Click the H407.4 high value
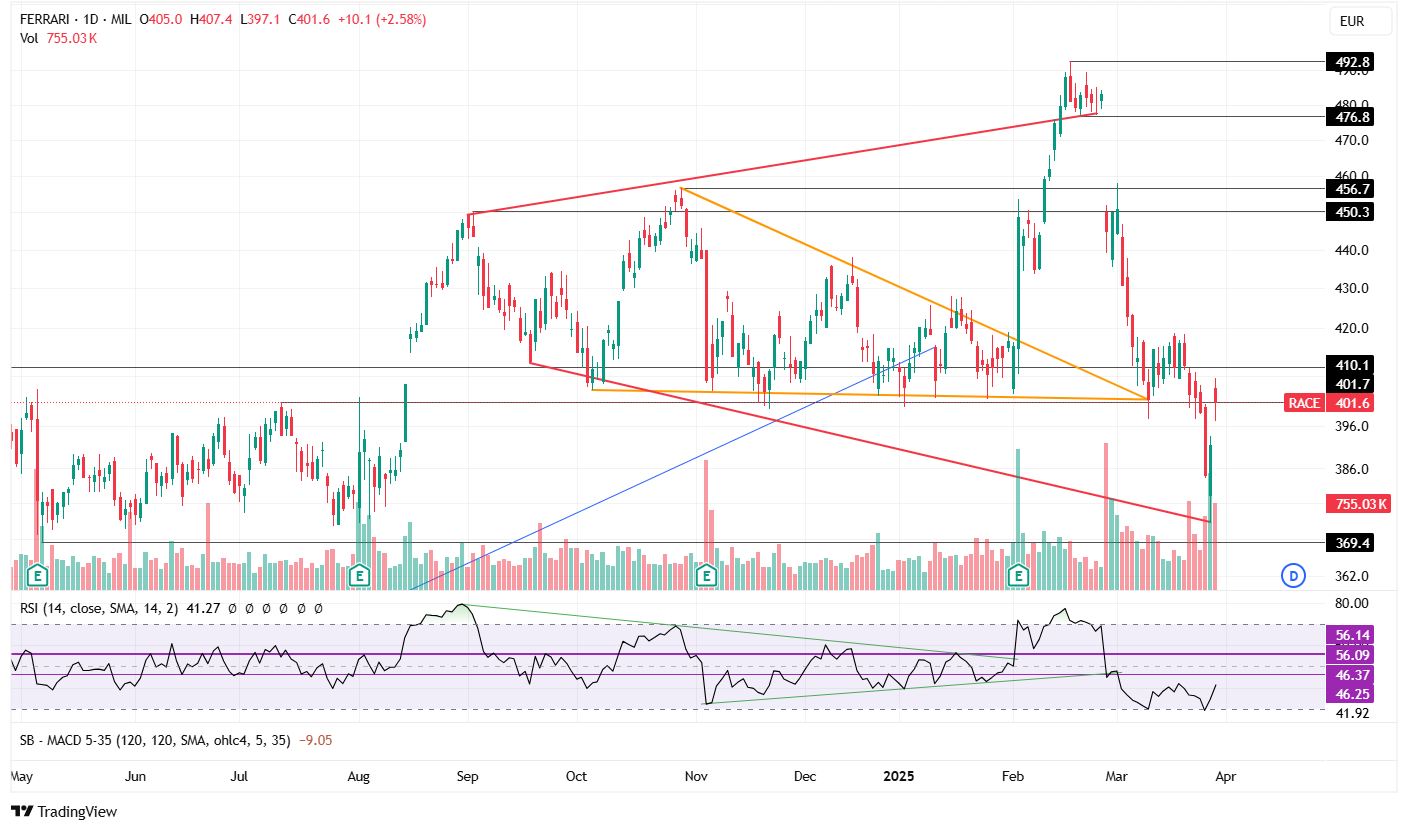This screenshot has width=1408, height=830. click(x=210, y=19)
